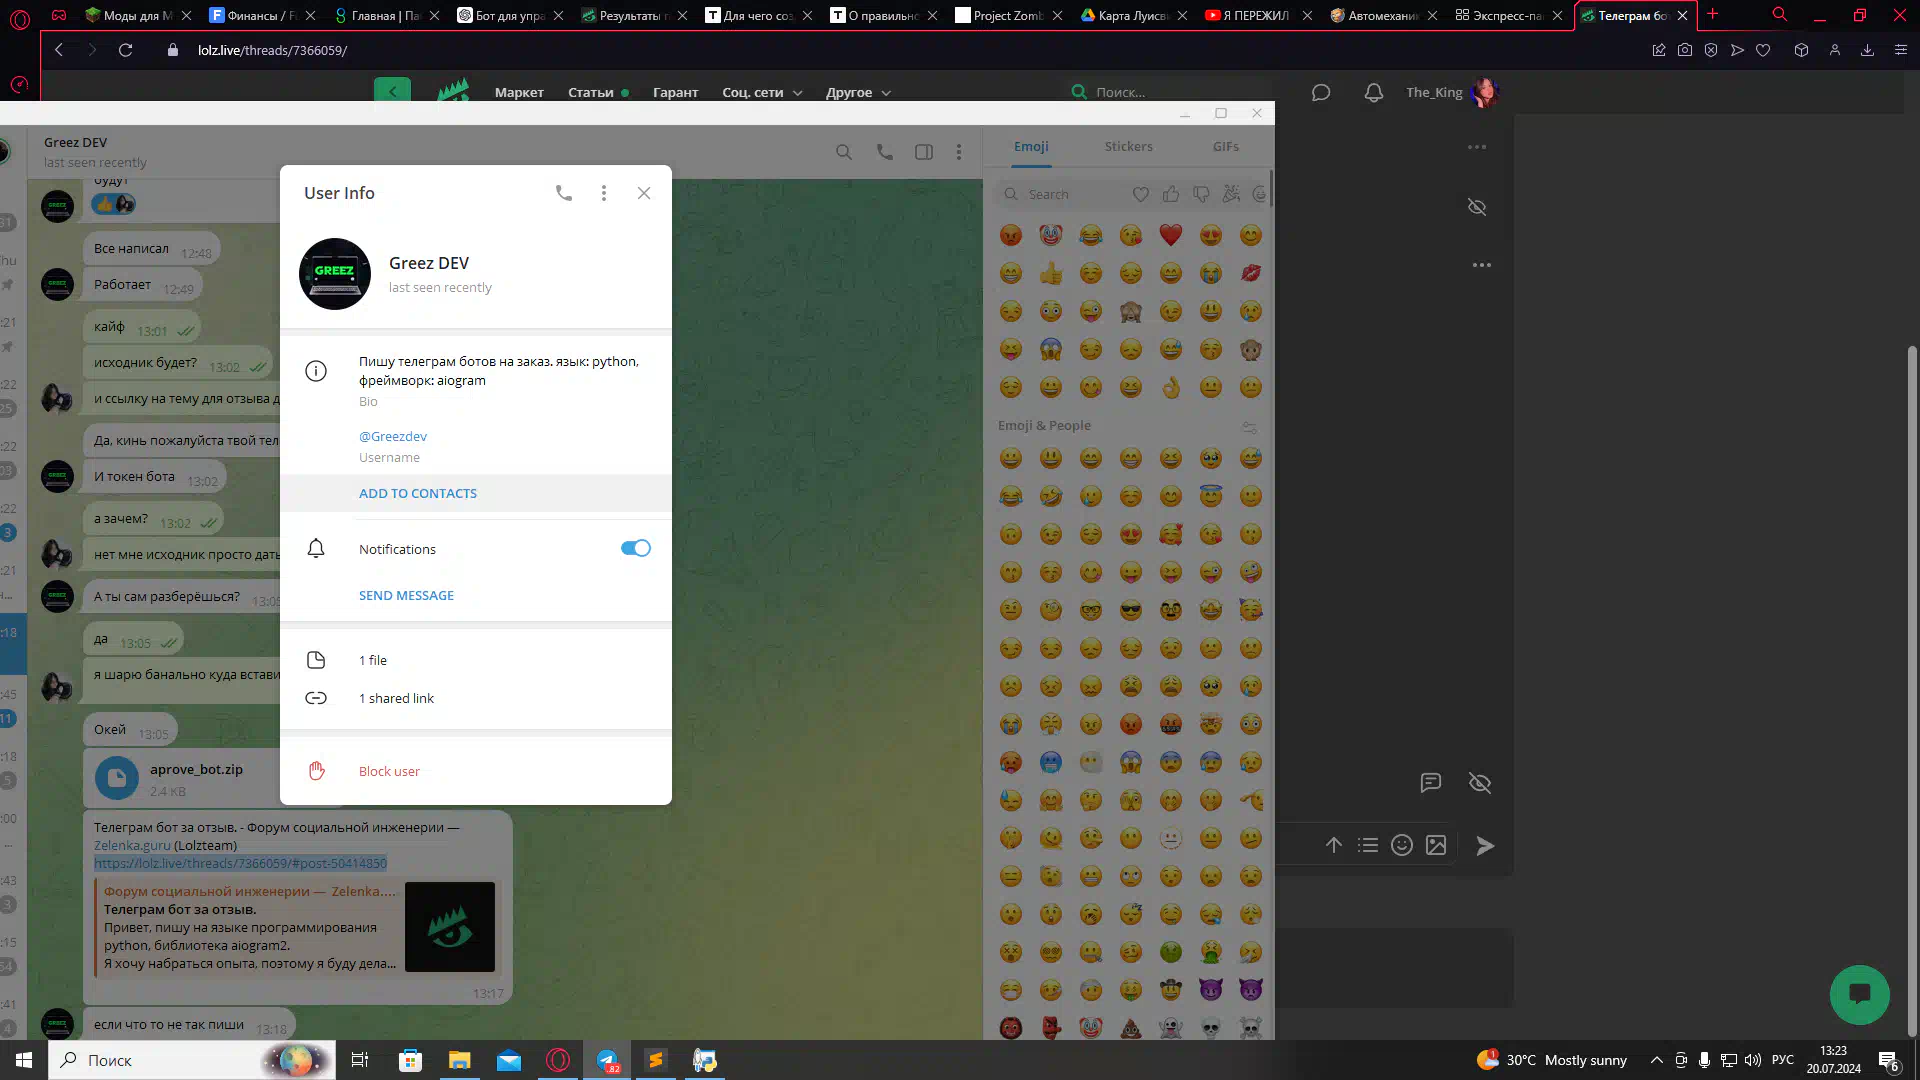Open smiley picker in forum editor

pos(1402,845)
